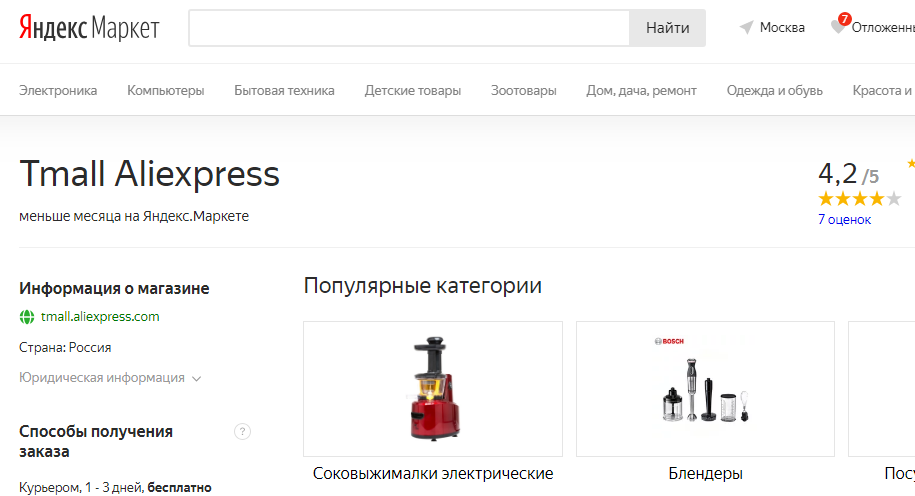Go to the Зоотовары category

523,91
